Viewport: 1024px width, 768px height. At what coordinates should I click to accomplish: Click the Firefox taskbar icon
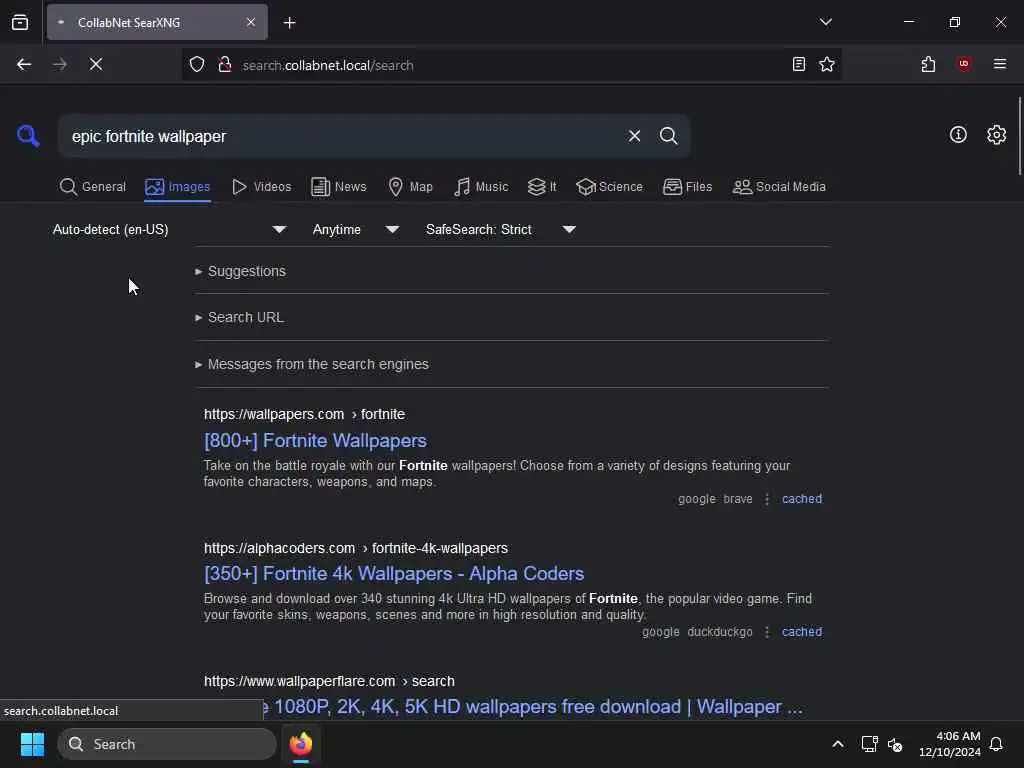click(x=300, y=744)
